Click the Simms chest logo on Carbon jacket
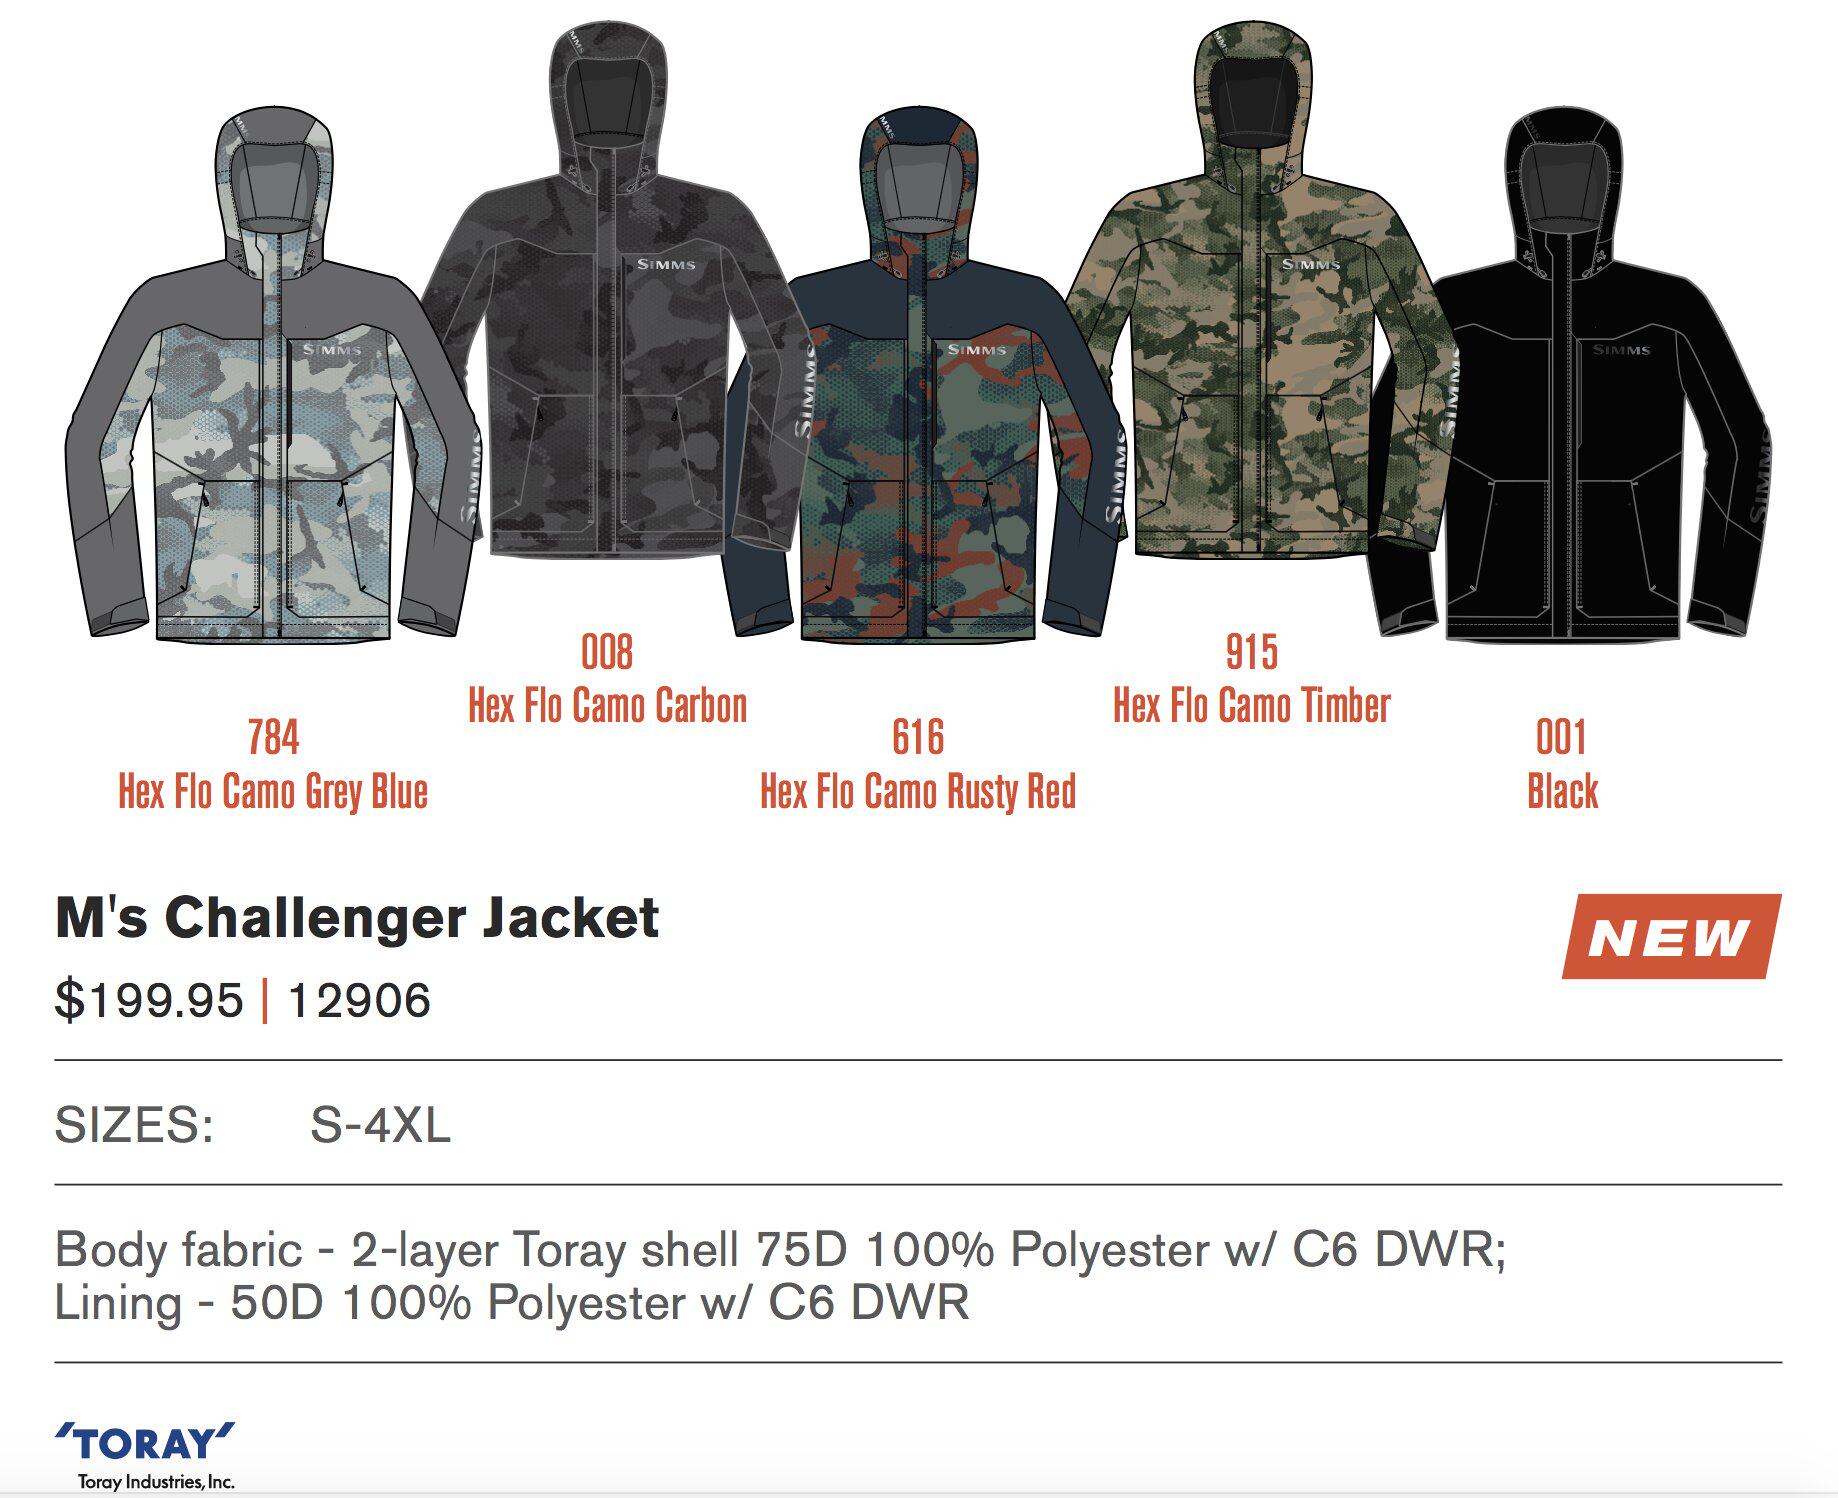1838x1498 pixels. 666,265
